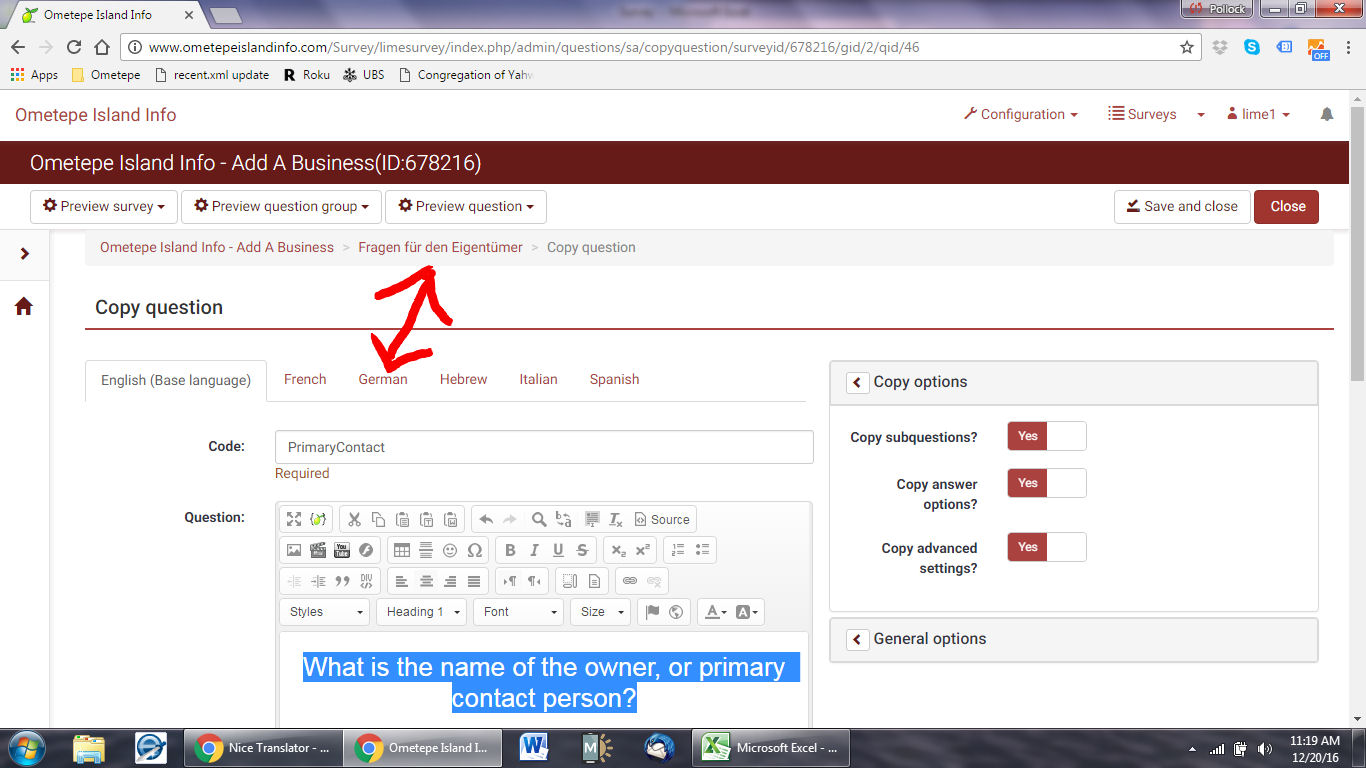Switch to the Spanish language tab
1366x768 pixels.
(614, 380)
